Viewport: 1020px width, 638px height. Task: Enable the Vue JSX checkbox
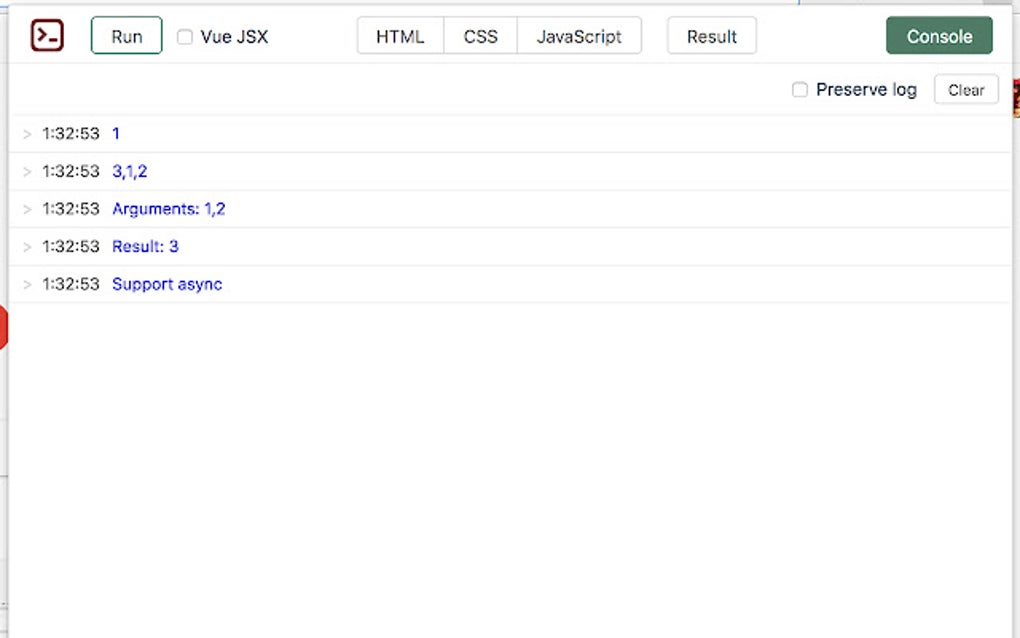184,36
